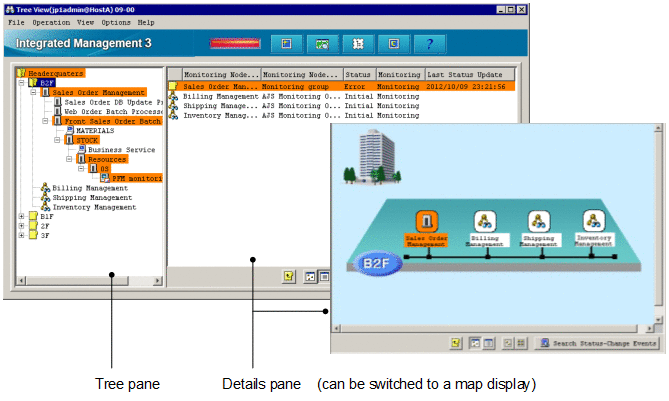
Task: Collapse the OS tree node
Action: click(x=81, y=169)
